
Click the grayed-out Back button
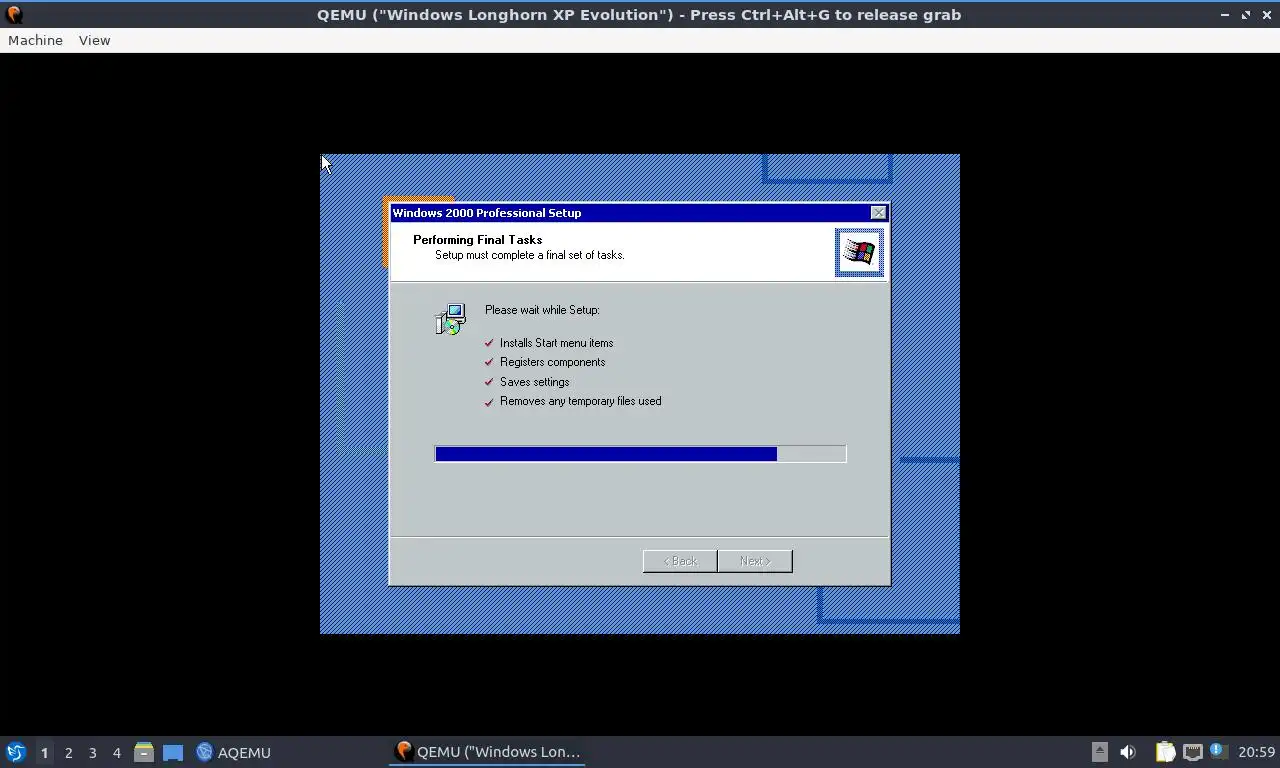point(680,561)
